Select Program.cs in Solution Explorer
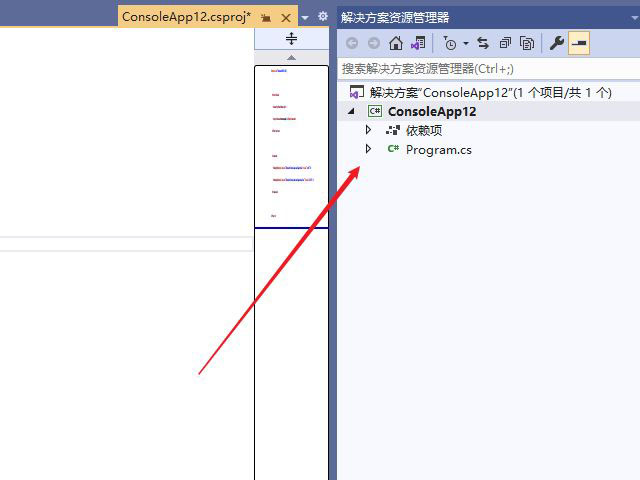The width and height of the screenshot is (640, 480). [x=438, y=150]
